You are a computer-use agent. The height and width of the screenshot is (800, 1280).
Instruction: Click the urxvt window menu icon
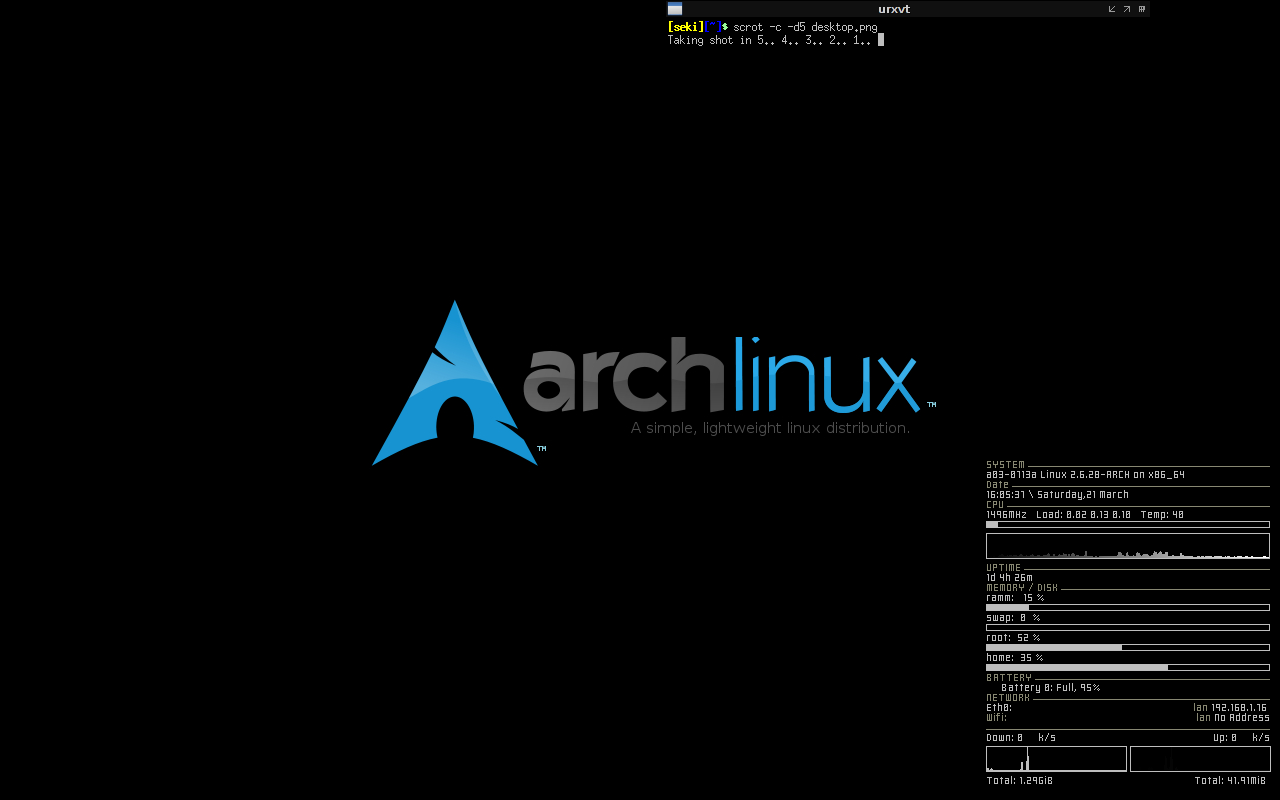pos(675,9)
